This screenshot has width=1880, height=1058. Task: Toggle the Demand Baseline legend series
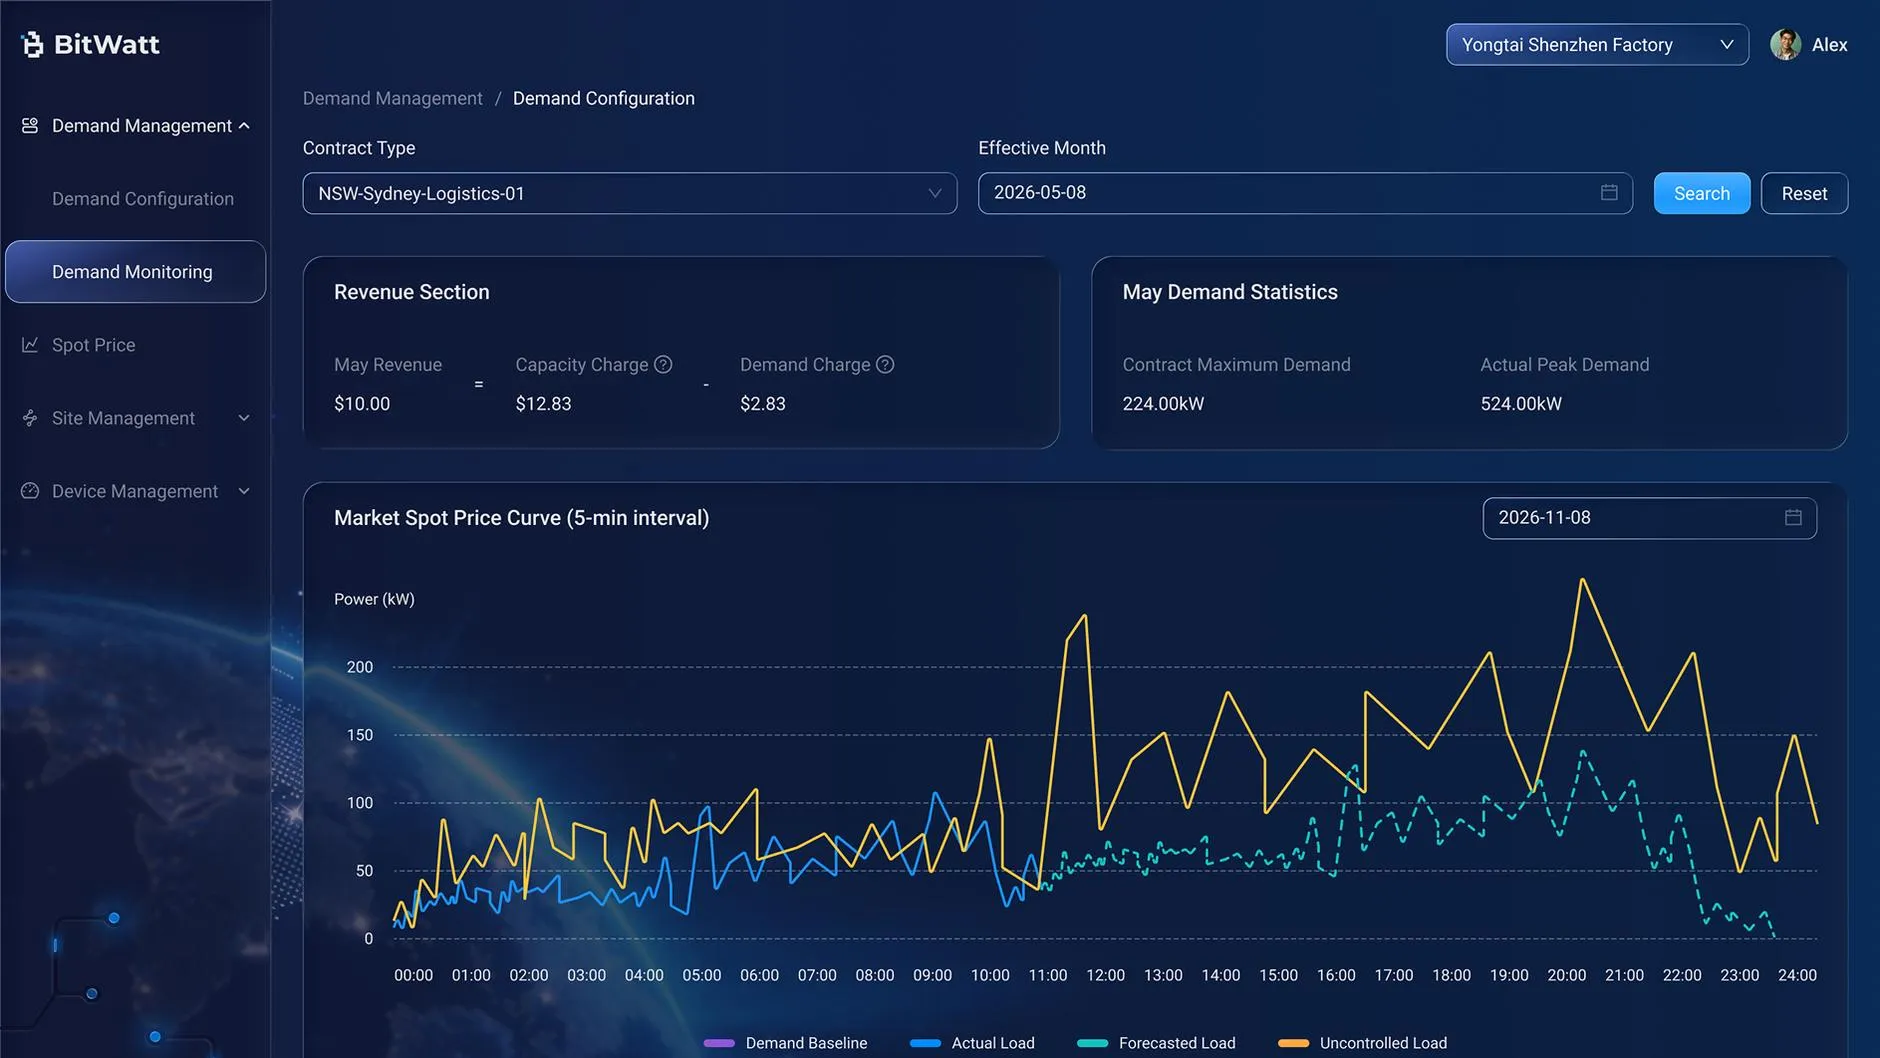pyautogui.click(x=785, y=1042)
